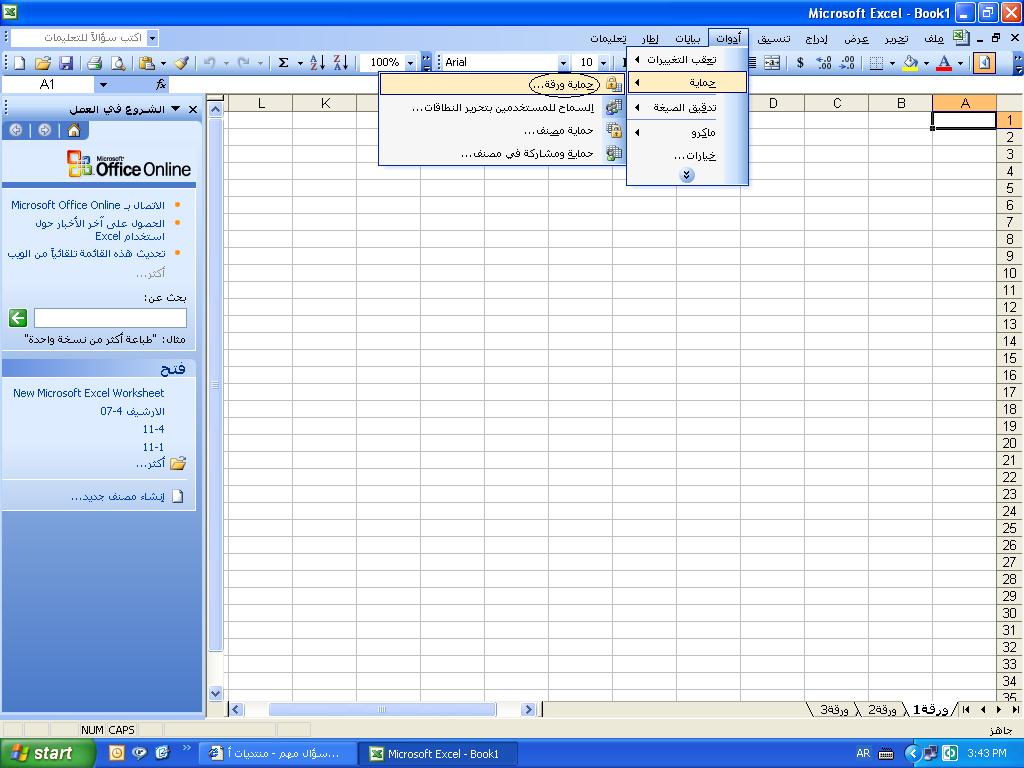This screenshot has width=1024, height=768.
Task: Expand the Tools menu with the double chevron
Action: pyautogui.click(x=686, y=175)
